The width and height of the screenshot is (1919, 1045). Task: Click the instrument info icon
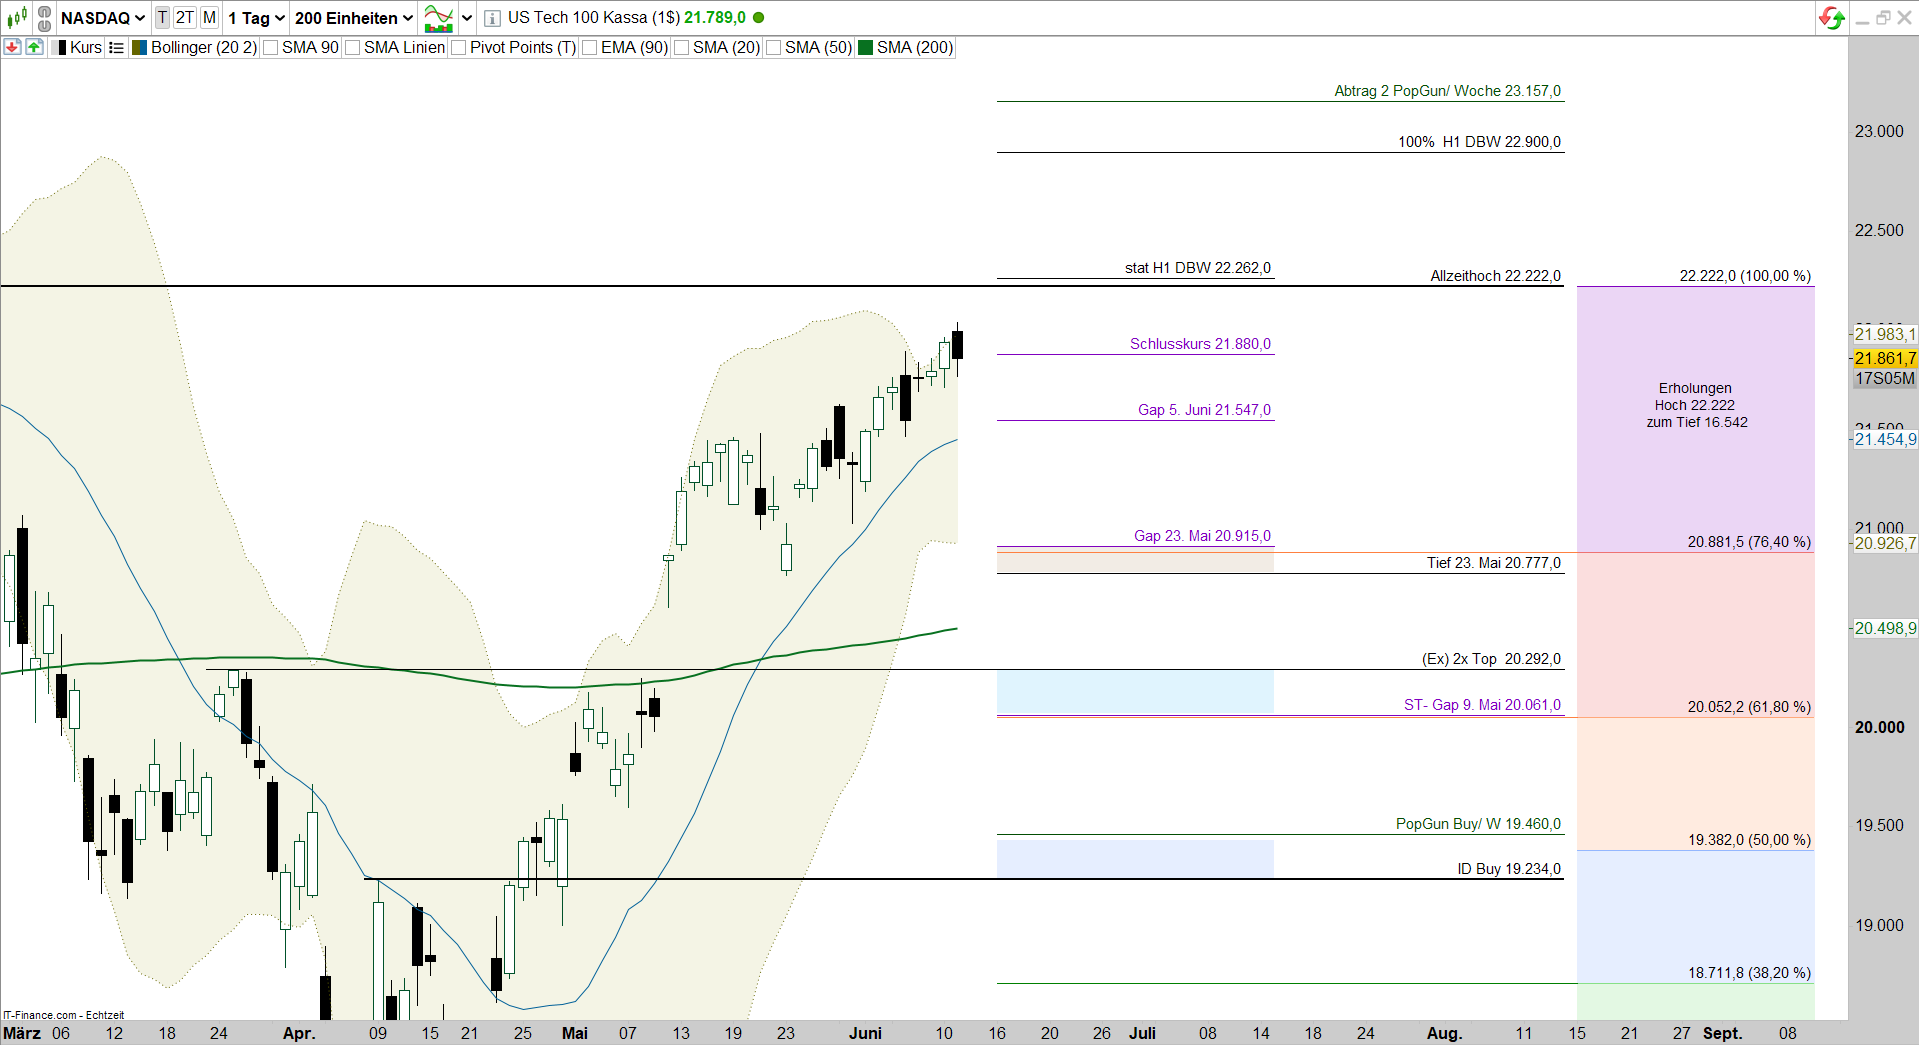[492, 18]
